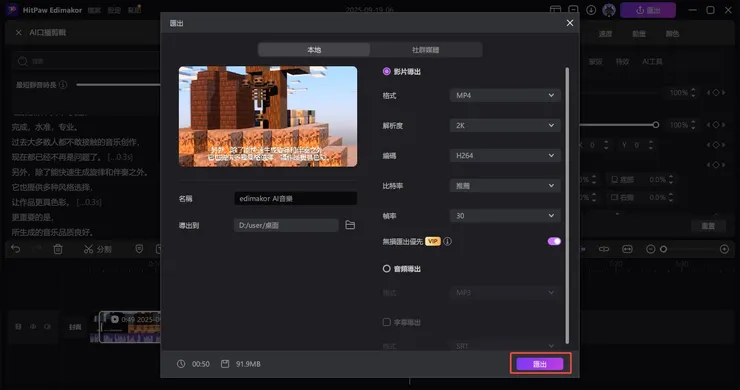Click link snapping icon in timeline toolbar
Screen dimensions: 740x390
tap(604, 249)
